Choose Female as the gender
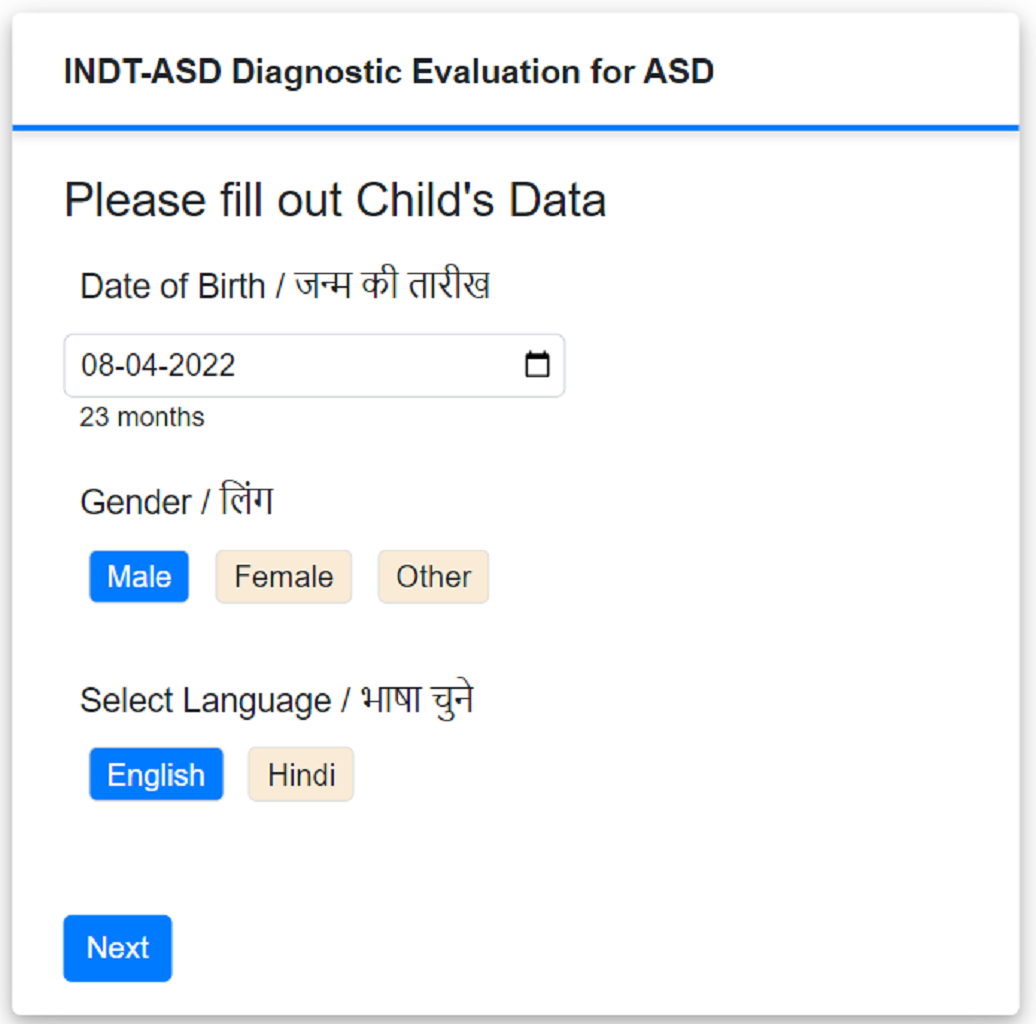The image size is (1036, 1024). (x=283, y=577)
